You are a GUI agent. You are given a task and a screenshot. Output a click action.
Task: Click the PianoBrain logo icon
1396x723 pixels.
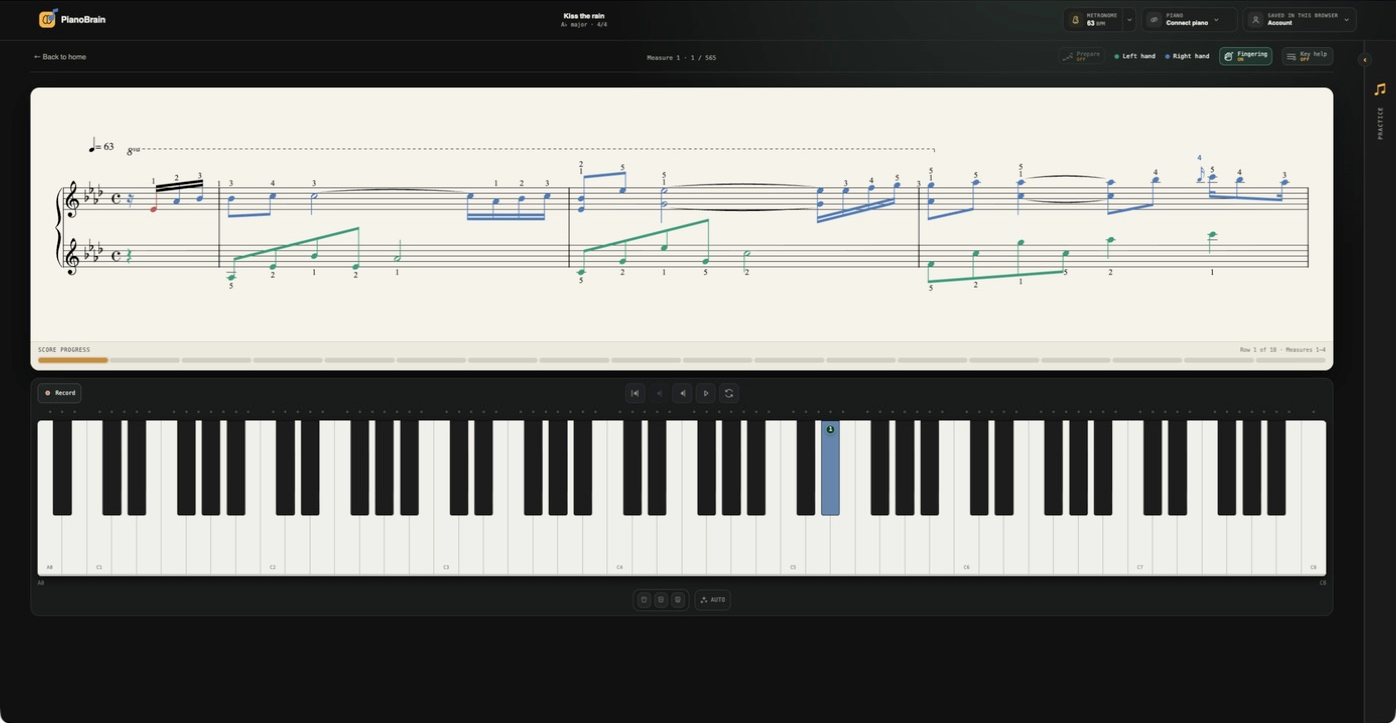(47, 18)
